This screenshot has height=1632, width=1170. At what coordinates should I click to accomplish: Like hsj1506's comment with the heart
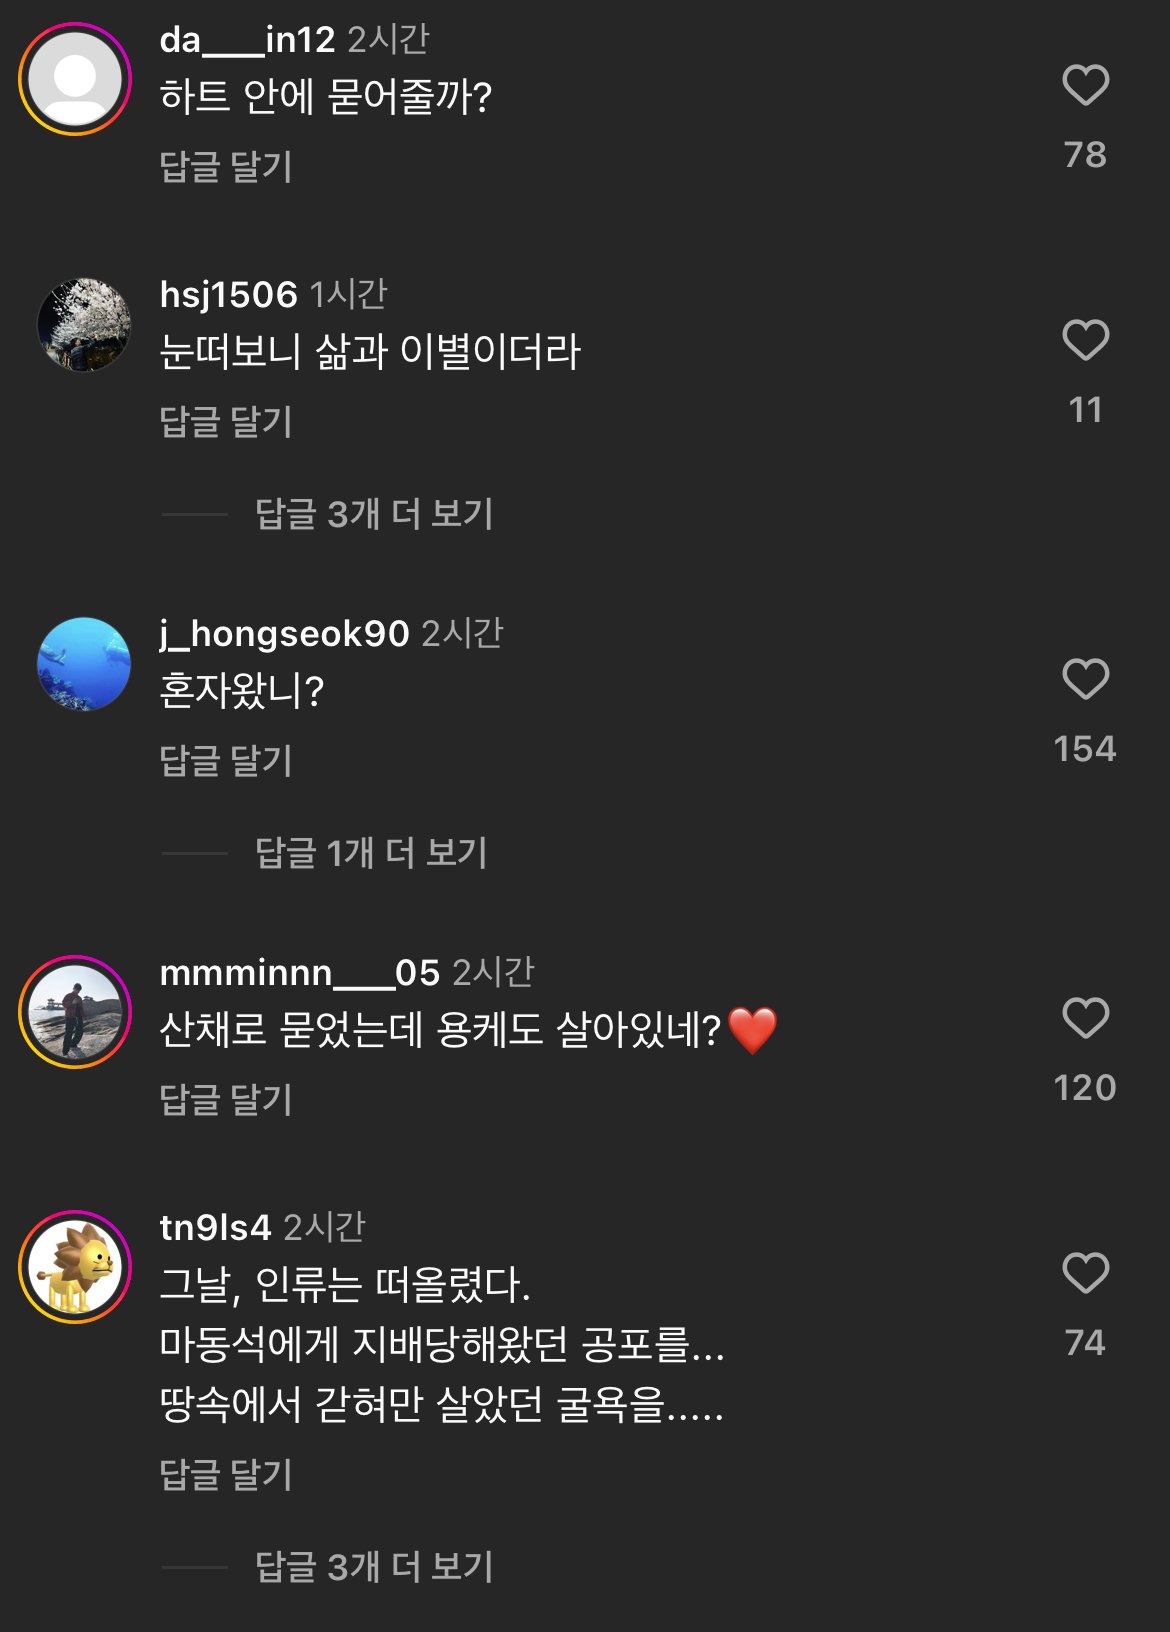pos(1085,340)
